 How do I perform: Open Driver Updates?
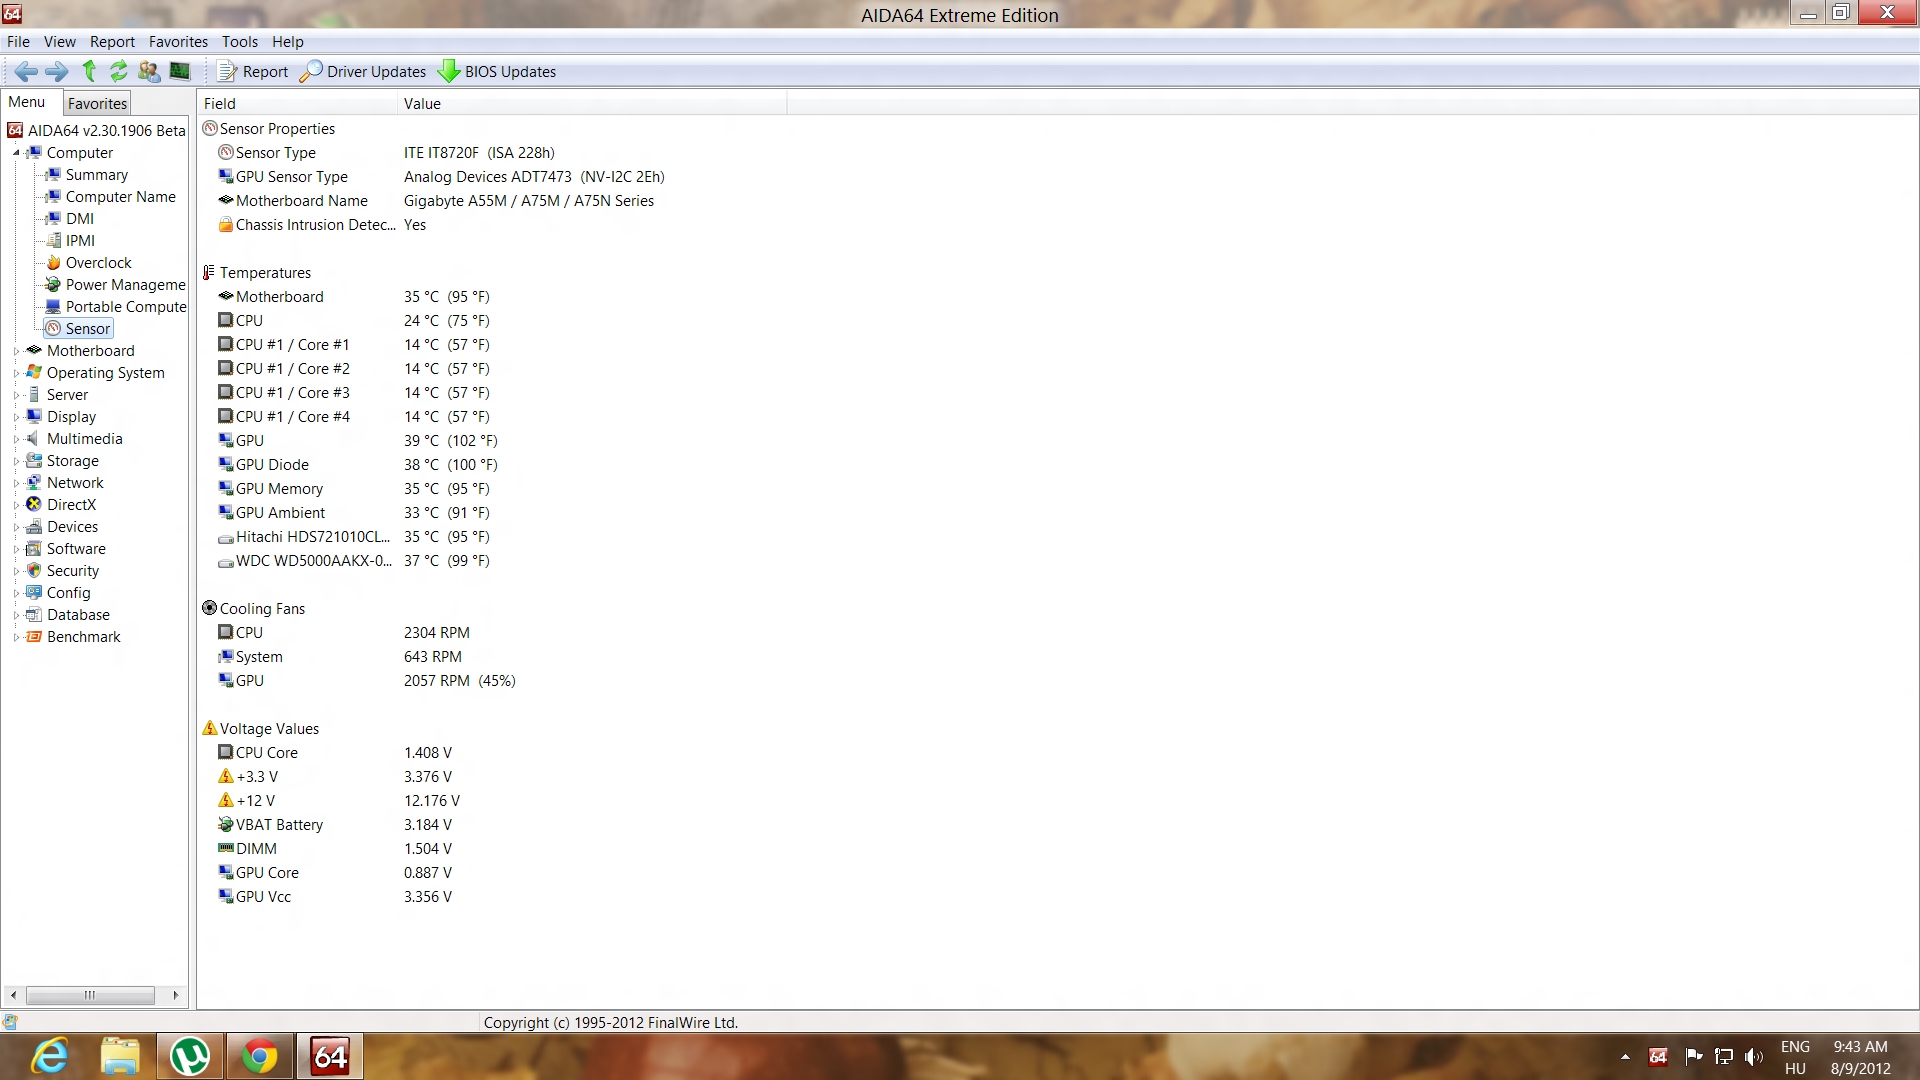pyautogui.click(x=364, y=71)
